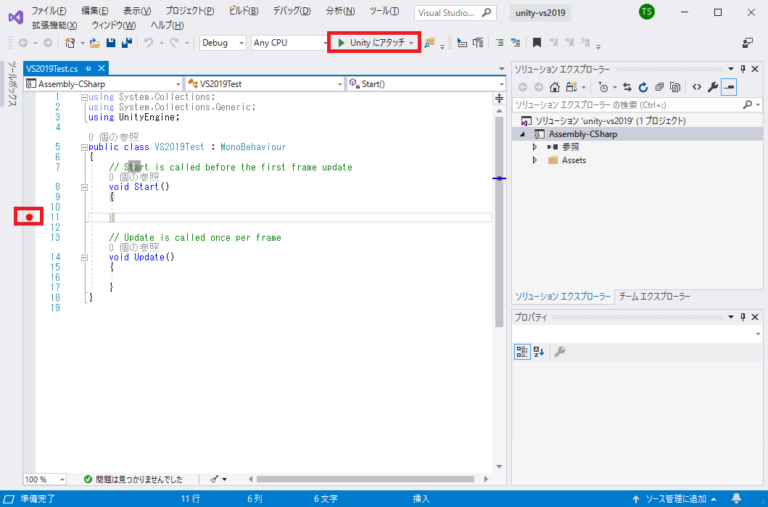Collapse the Assembly-CSharp project node
The width and height of the screenshot is (768, 507).
tap(522, 134)
